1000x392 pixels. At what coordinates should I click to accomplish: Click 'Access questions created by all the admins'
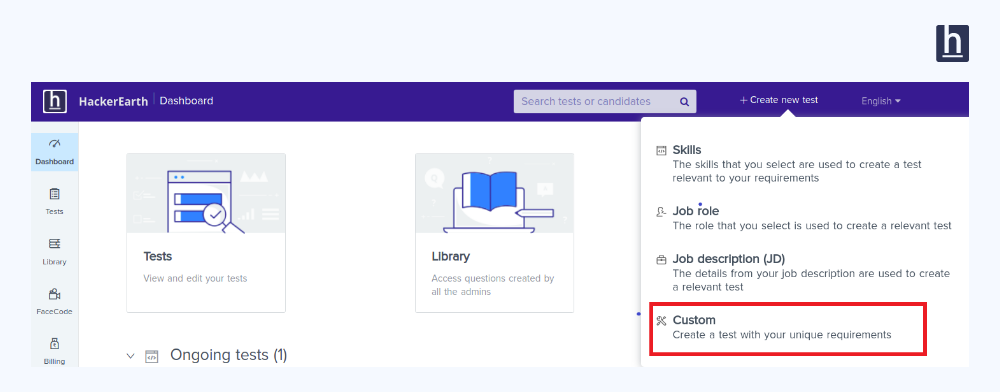tap(493, 285)
